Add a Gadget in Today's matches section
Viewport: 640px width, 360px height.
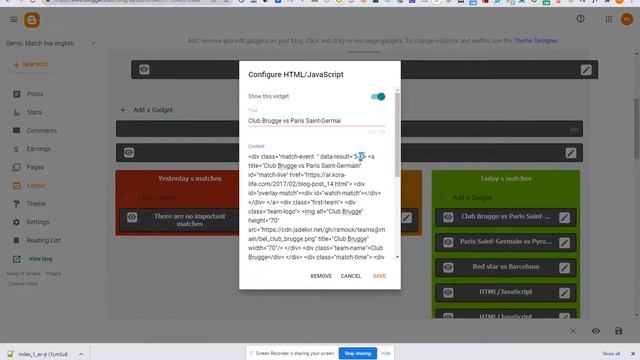tap(467, 198)
